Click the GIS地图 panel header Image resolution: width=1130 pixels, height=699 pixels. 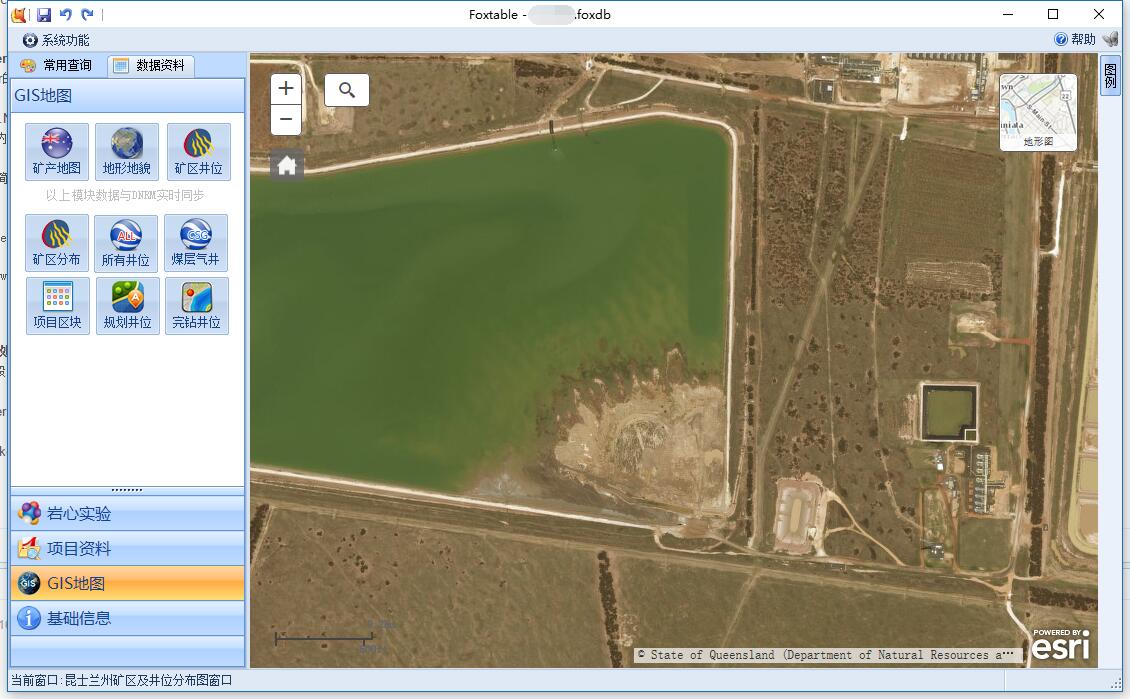pos(128,95)
